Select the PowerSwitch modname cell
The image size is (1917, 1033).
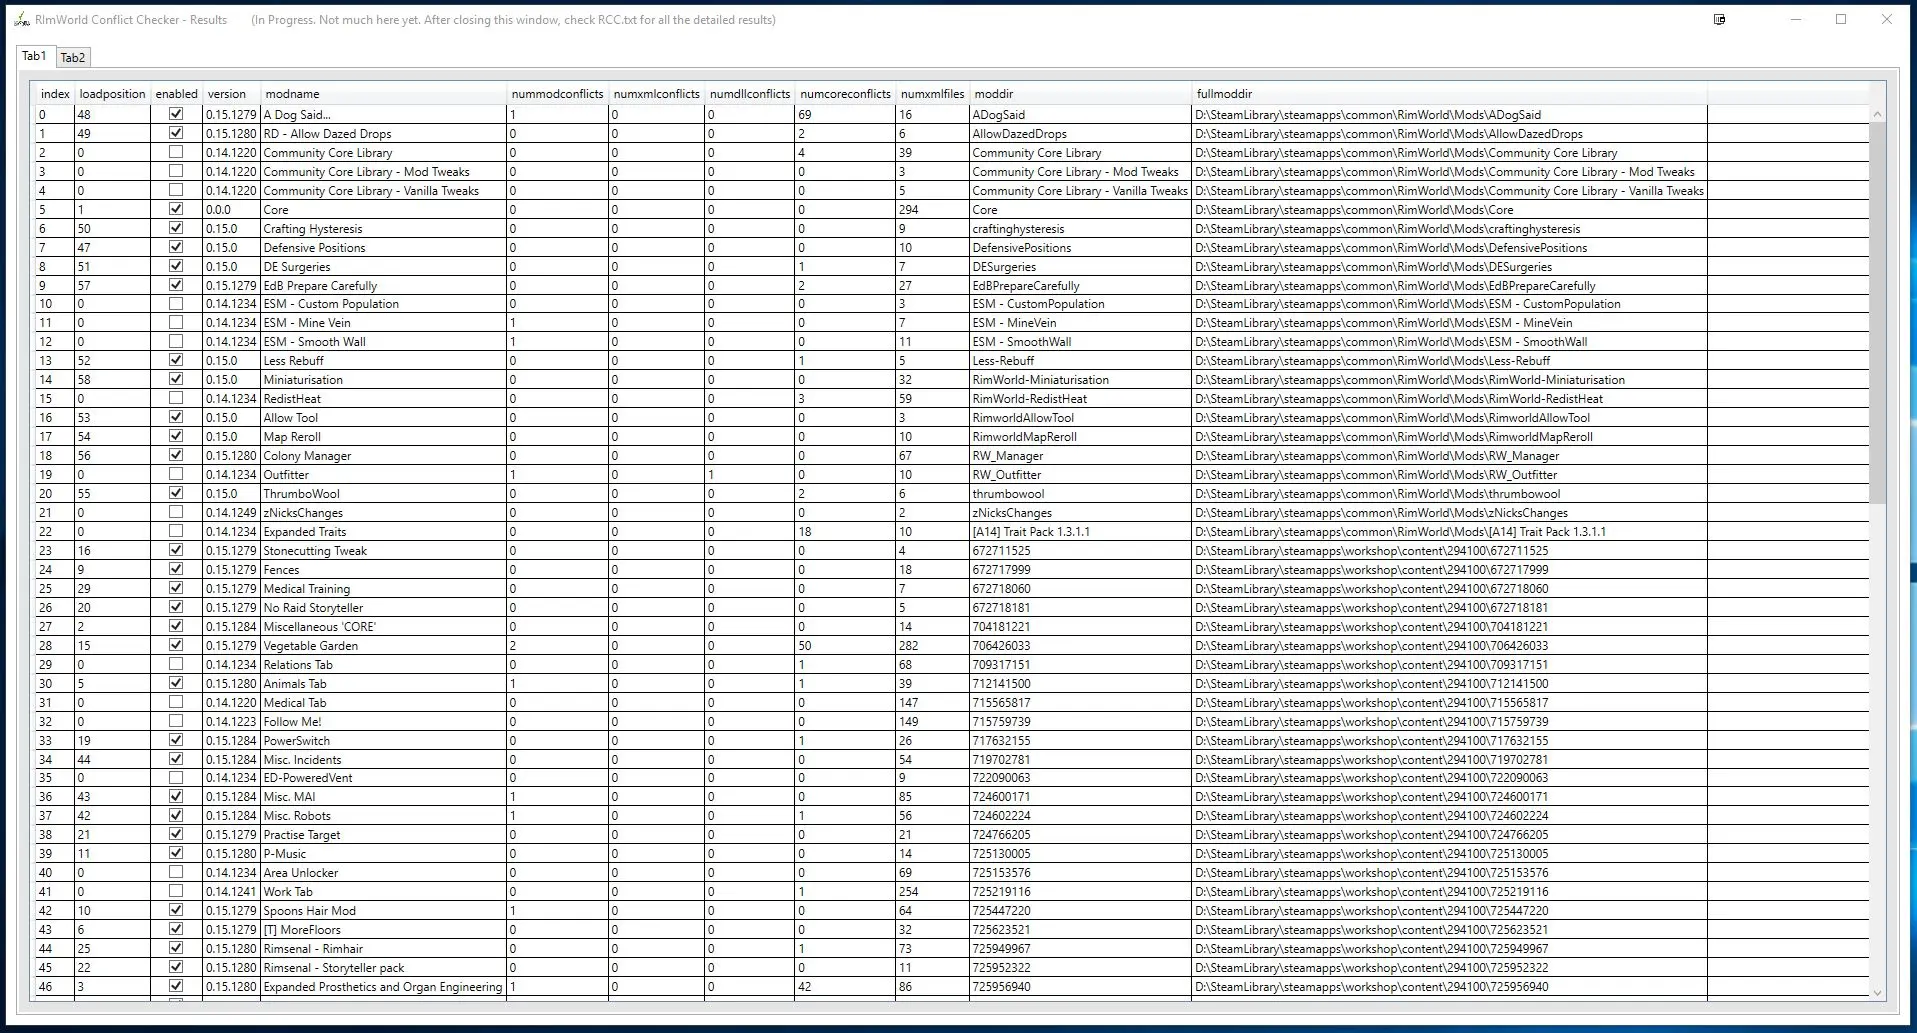click(384, 740)
